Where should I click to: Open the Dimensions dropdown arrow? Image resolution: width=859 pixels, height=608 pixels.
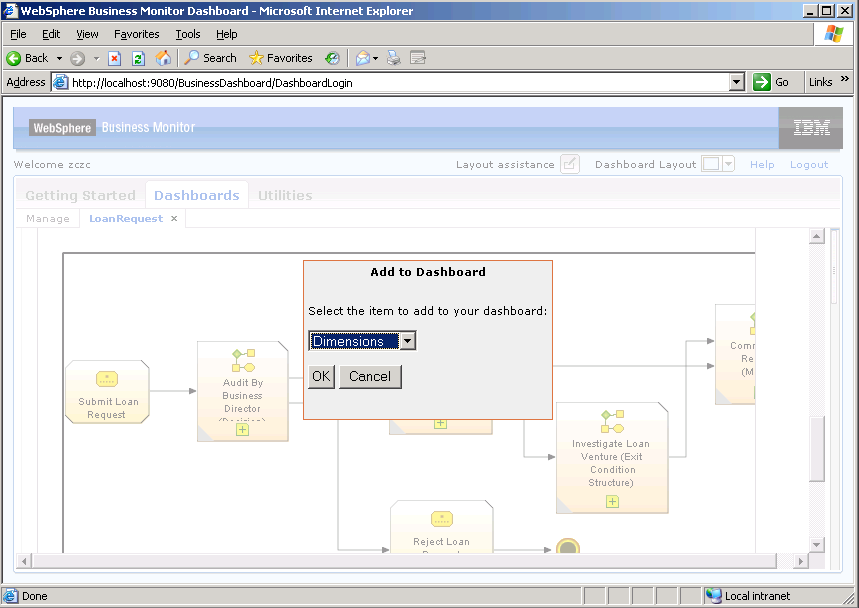pos(407,341)
